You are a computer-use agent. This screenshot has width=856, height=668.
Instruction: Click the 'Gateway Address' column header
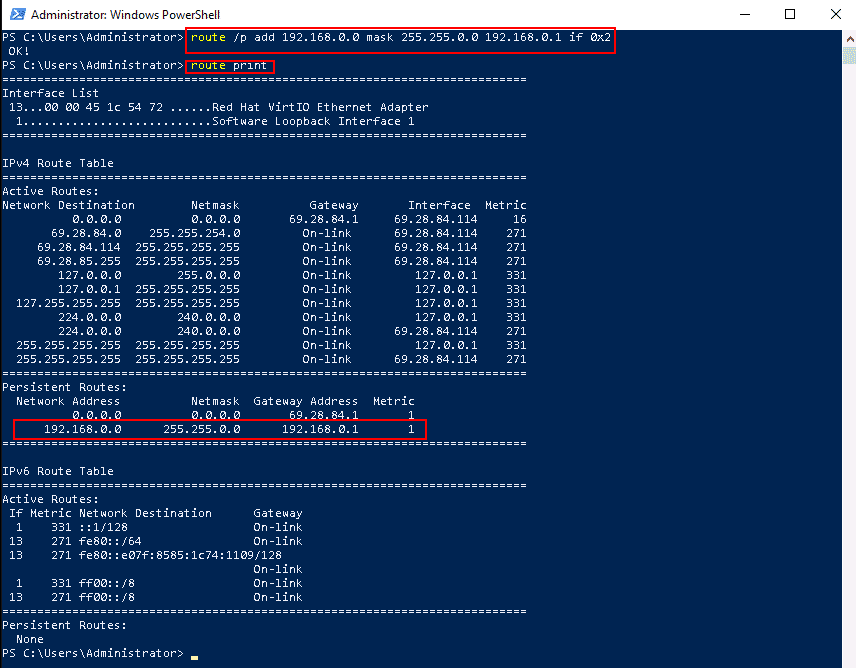point(306,401)
